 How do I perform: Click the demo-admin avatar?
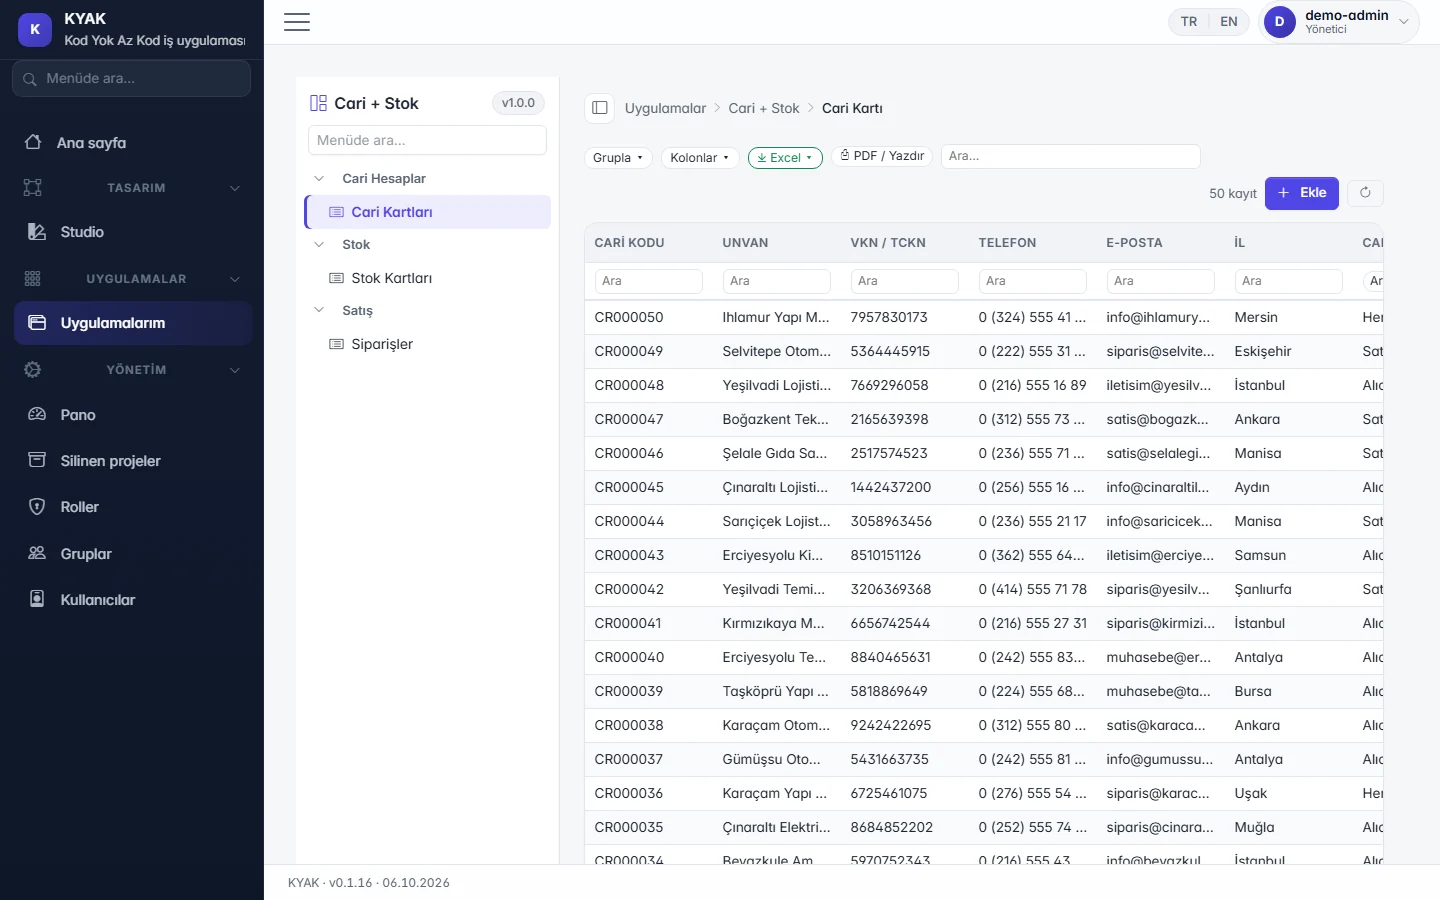tap(1279, 22)
